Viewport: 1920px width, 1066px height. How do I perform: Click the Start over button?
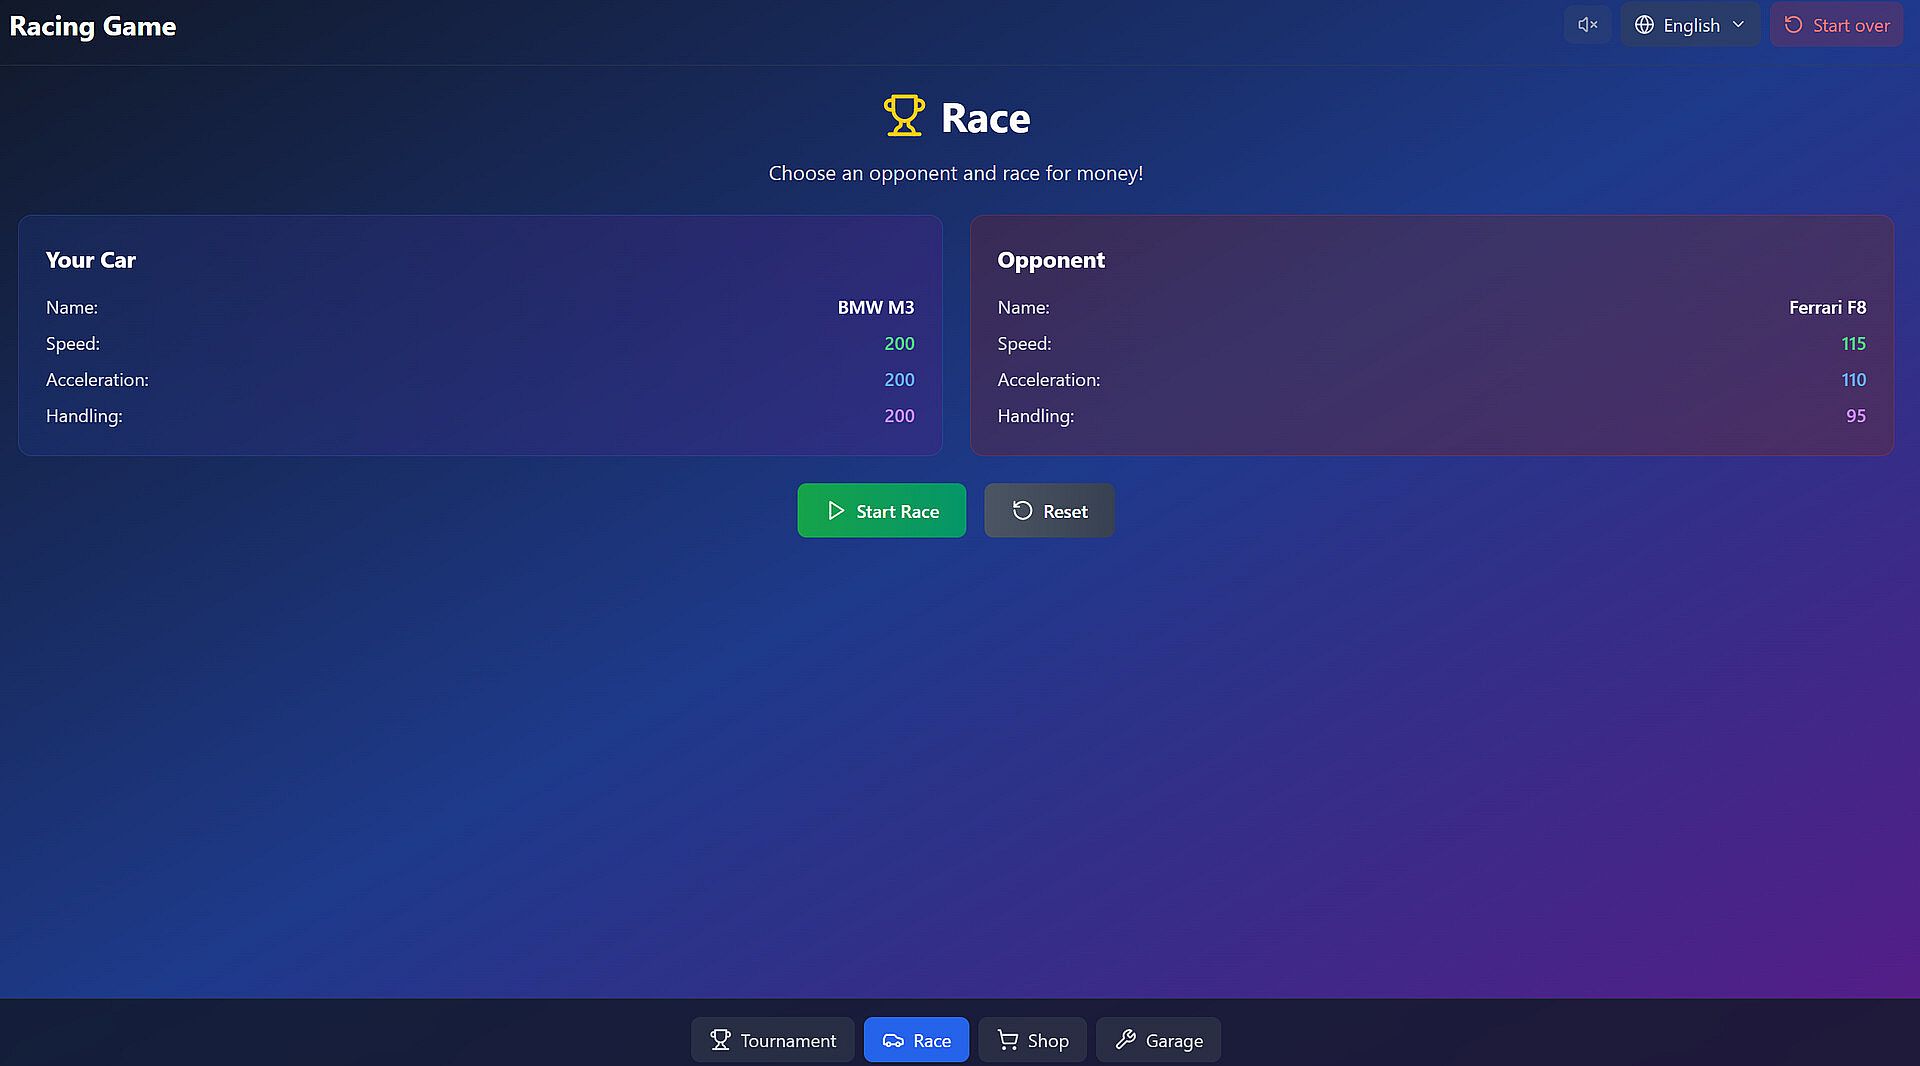[1837, 25]
